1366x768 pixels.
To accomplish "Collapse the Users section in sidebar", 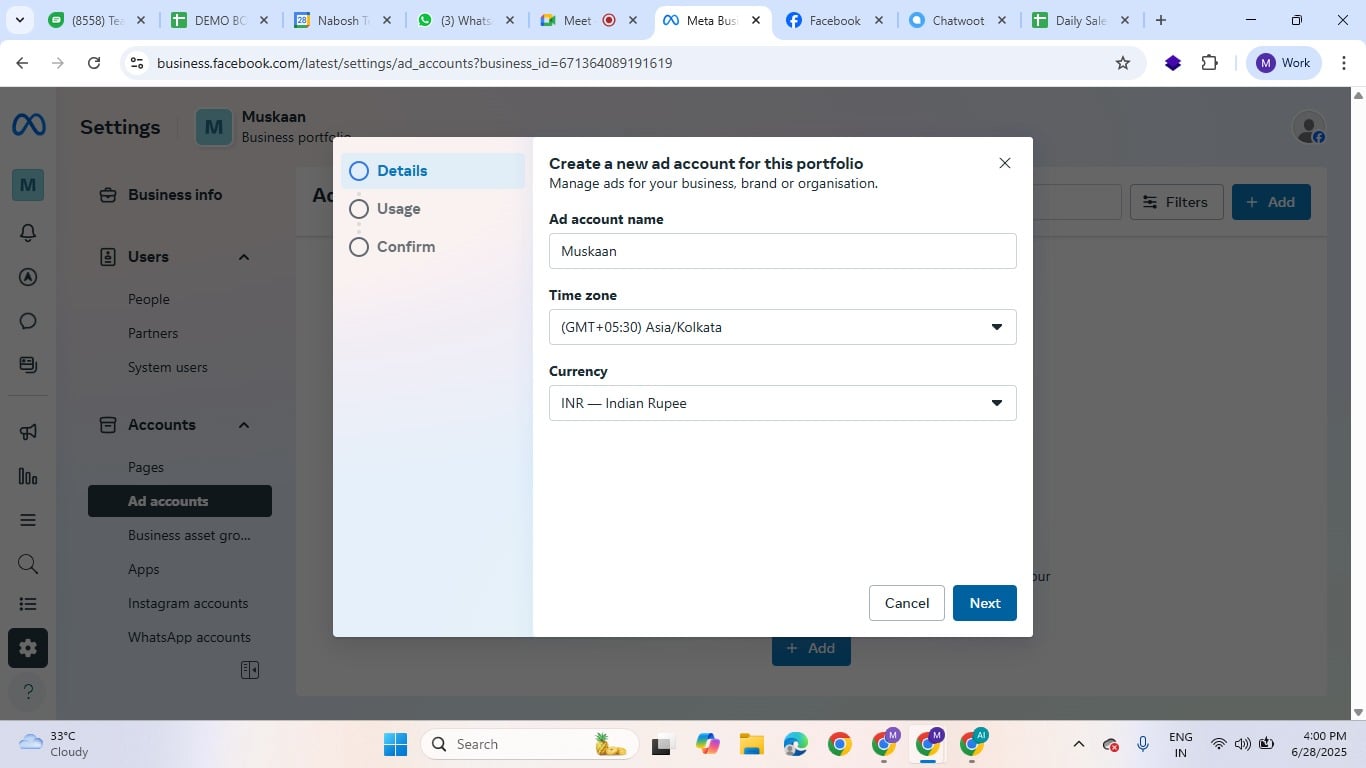I will pyautogui.click(x=242, y=256).
